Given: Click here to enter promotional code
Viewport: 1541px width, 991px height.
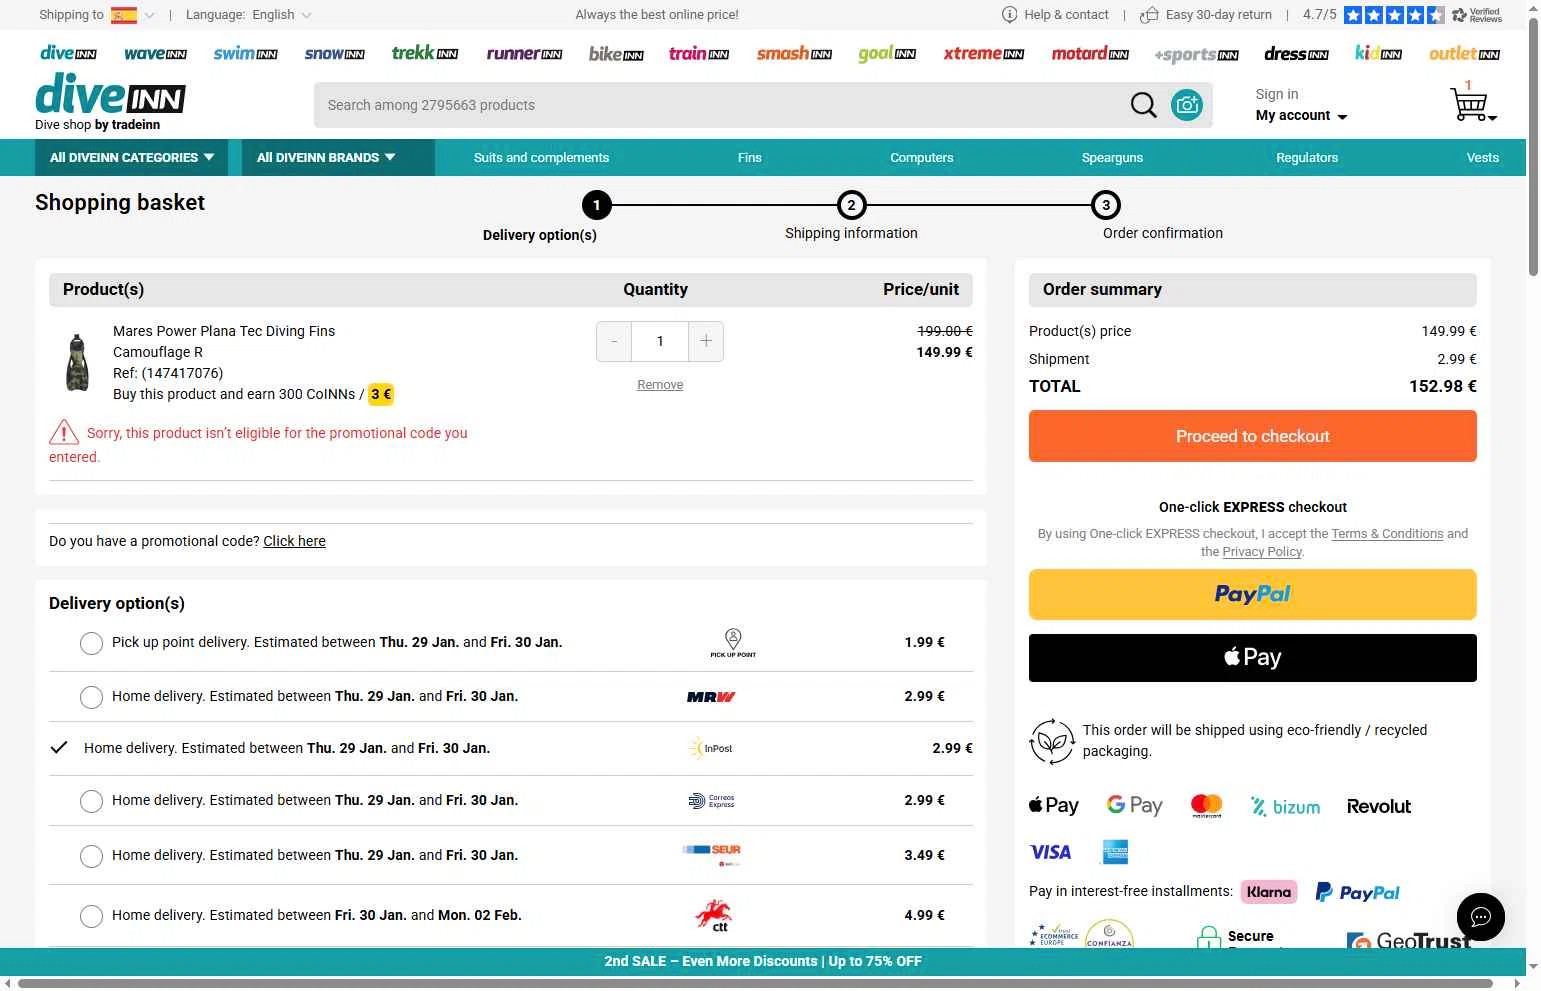Looking at the screenshot, I should 294,541.
